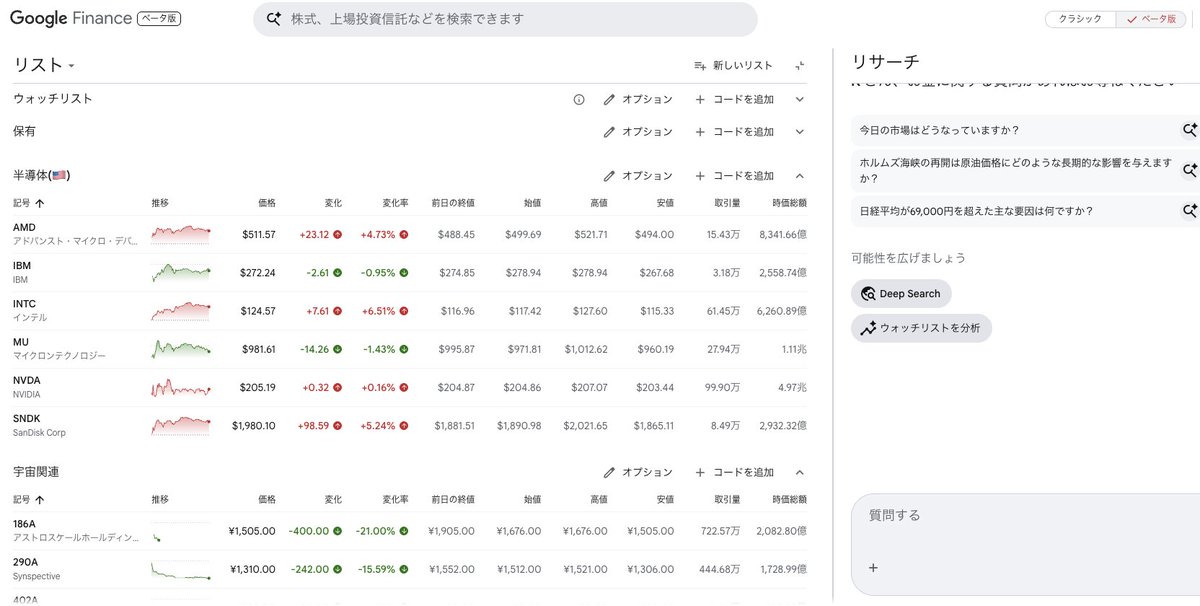Click the search field for stocks
Screen dimensions: 1200x606
(x=505, y=19)
